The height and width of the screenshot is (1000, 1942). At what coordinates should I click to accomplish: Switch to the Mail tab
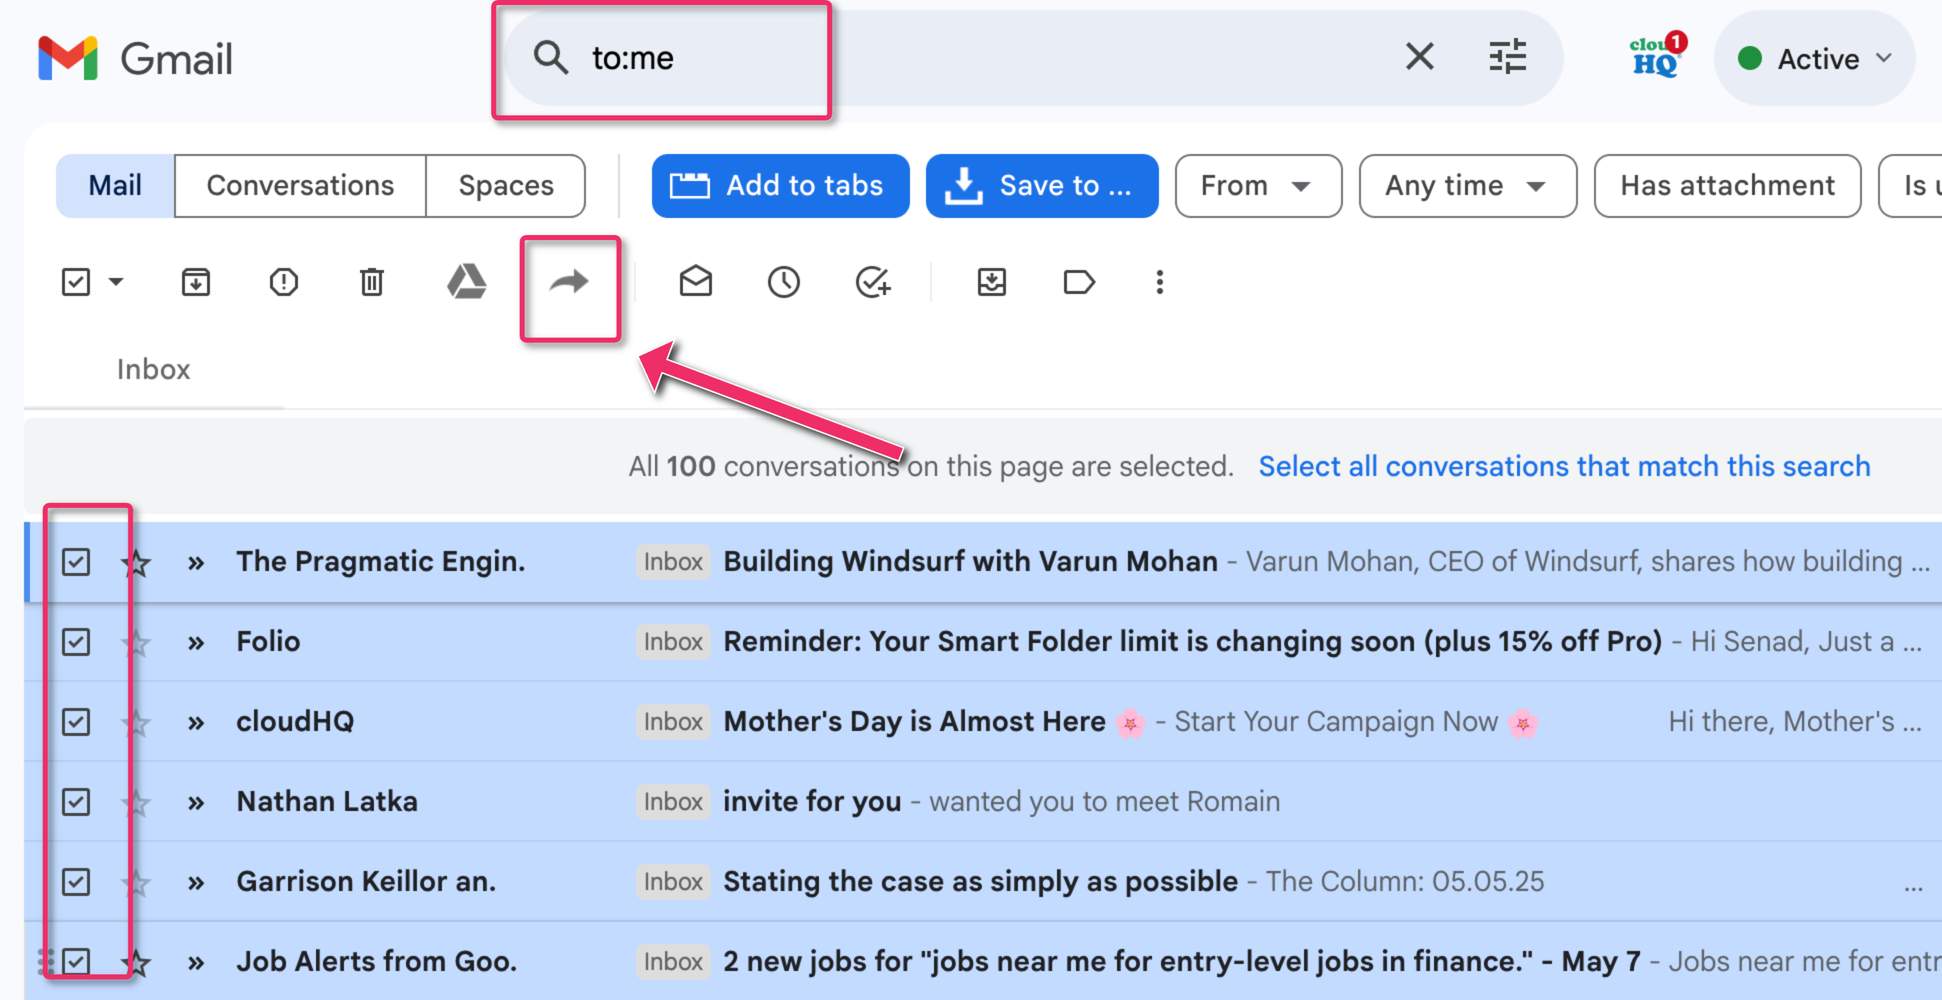click(115, 186)
